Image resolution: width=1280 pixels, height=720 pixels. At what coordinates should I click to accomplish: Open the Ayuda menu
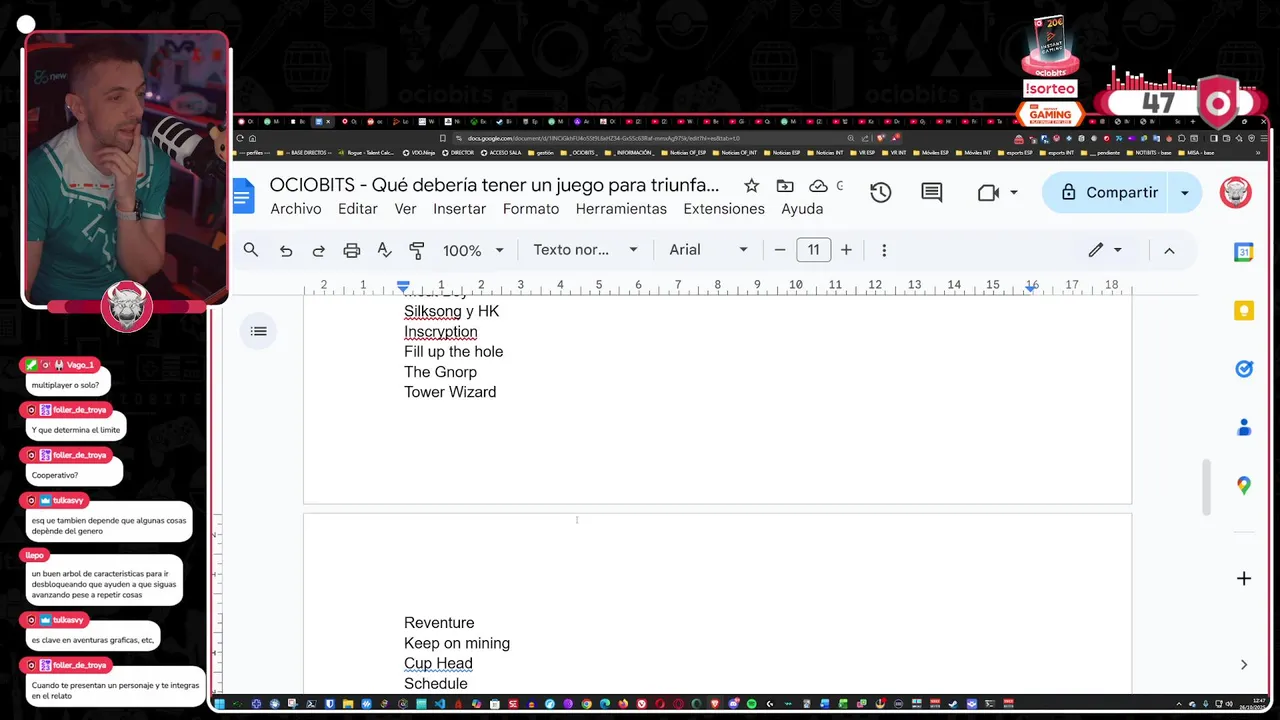(x=802, y=209)
